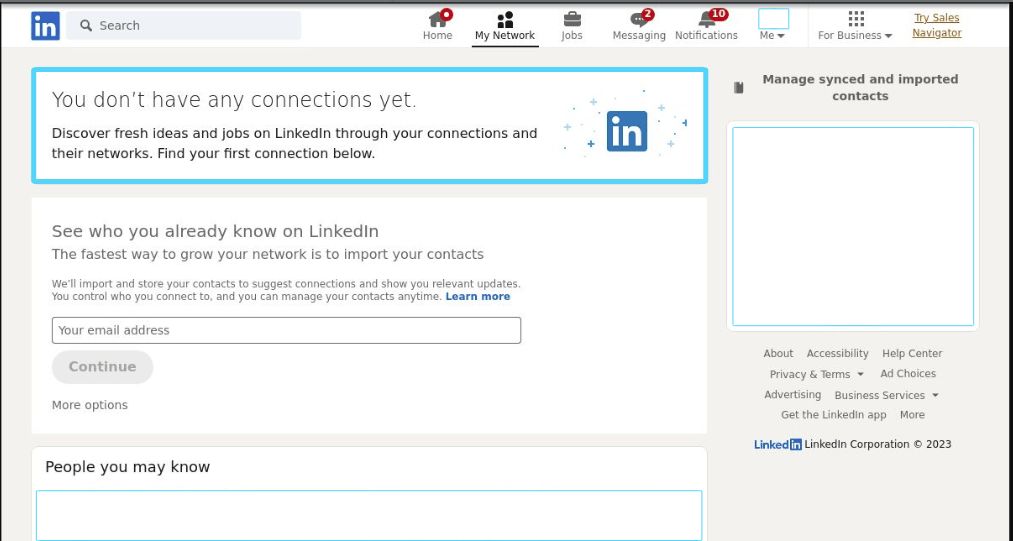Click the profile avatar above Me
Screen dimensions: 1013x541
click(773, 19)
